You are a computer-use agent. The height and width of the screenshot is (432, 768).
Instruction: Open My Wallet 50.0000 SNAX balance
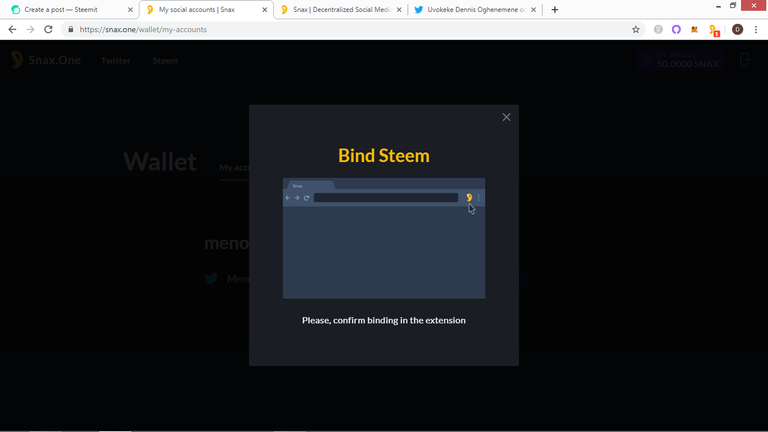(x=681, y=60)
